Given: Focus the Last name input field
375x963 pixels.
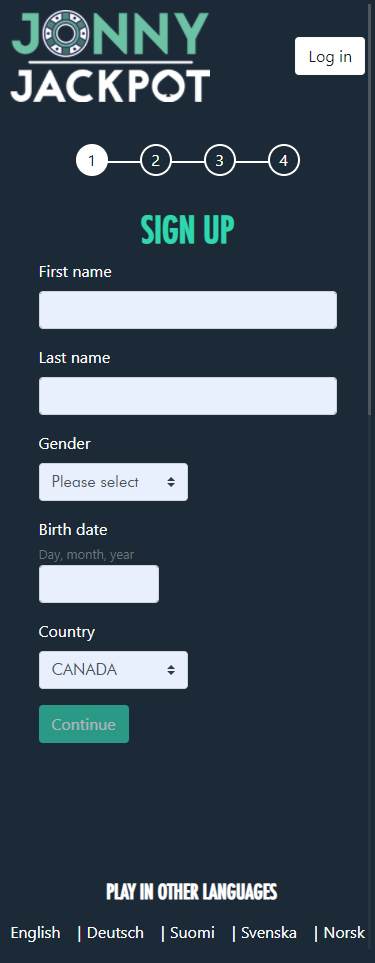Looking at the screenshot, I should (188, 396).
